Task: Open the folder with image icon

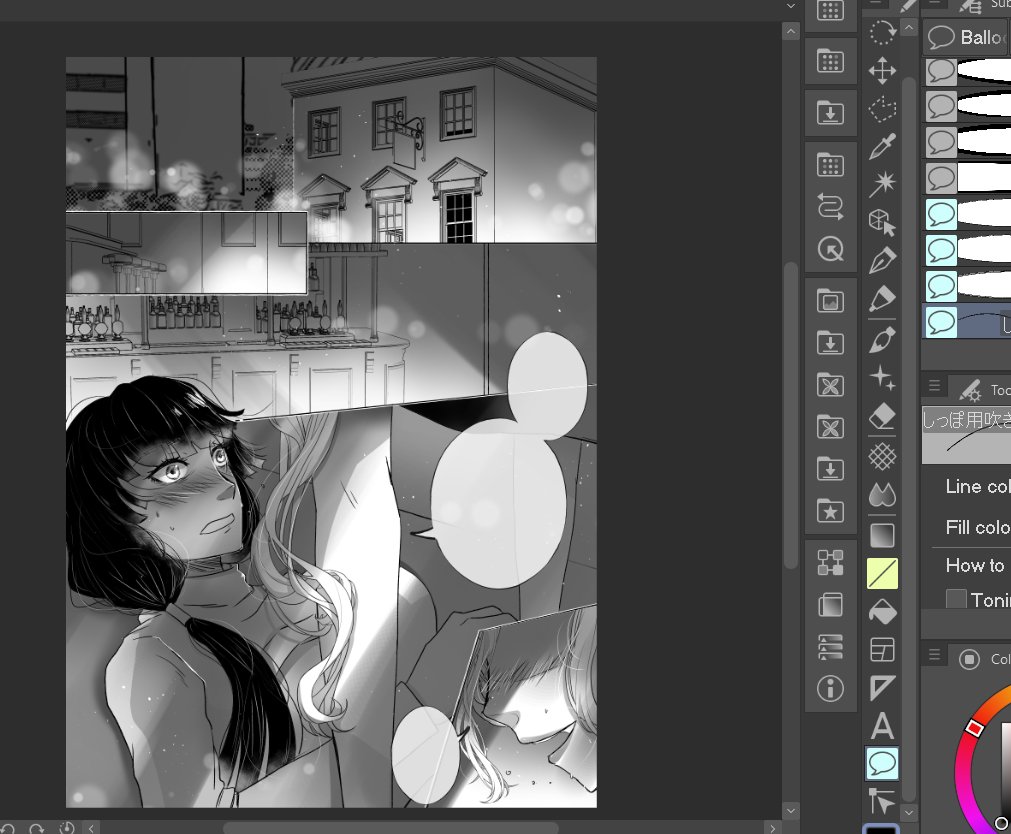Action: pyautogui.click(x=830, y=301)
